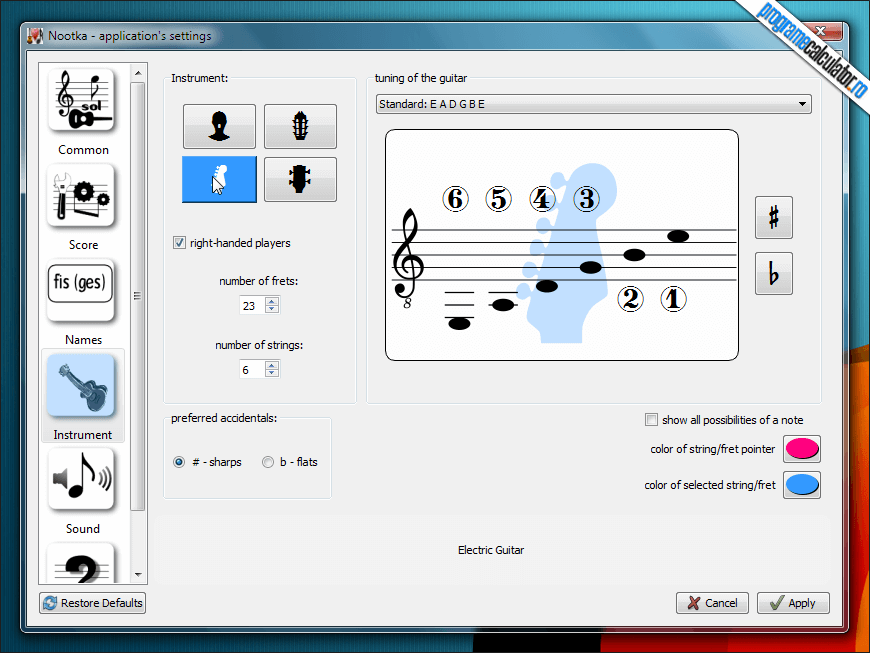Click the string 2 circled number

[630, 299]
